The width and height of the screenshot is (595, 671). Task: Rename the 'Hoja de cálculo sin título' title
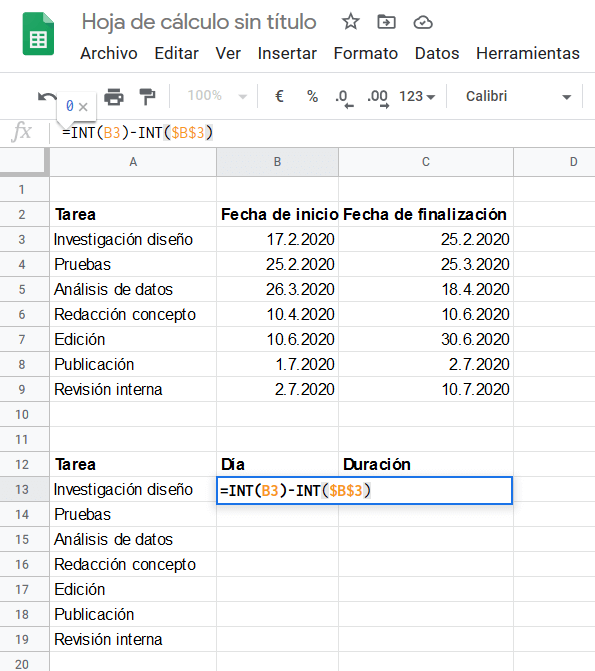(x=199, y=22)
